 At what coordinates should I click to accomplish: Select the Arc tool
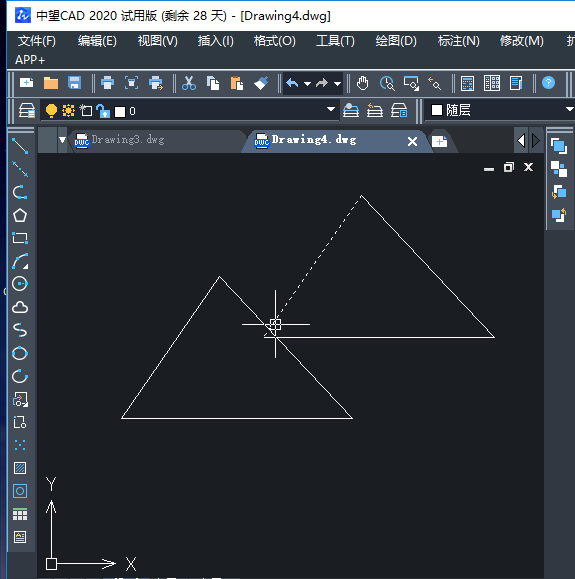pyautogui.click(x=20, y=261)
